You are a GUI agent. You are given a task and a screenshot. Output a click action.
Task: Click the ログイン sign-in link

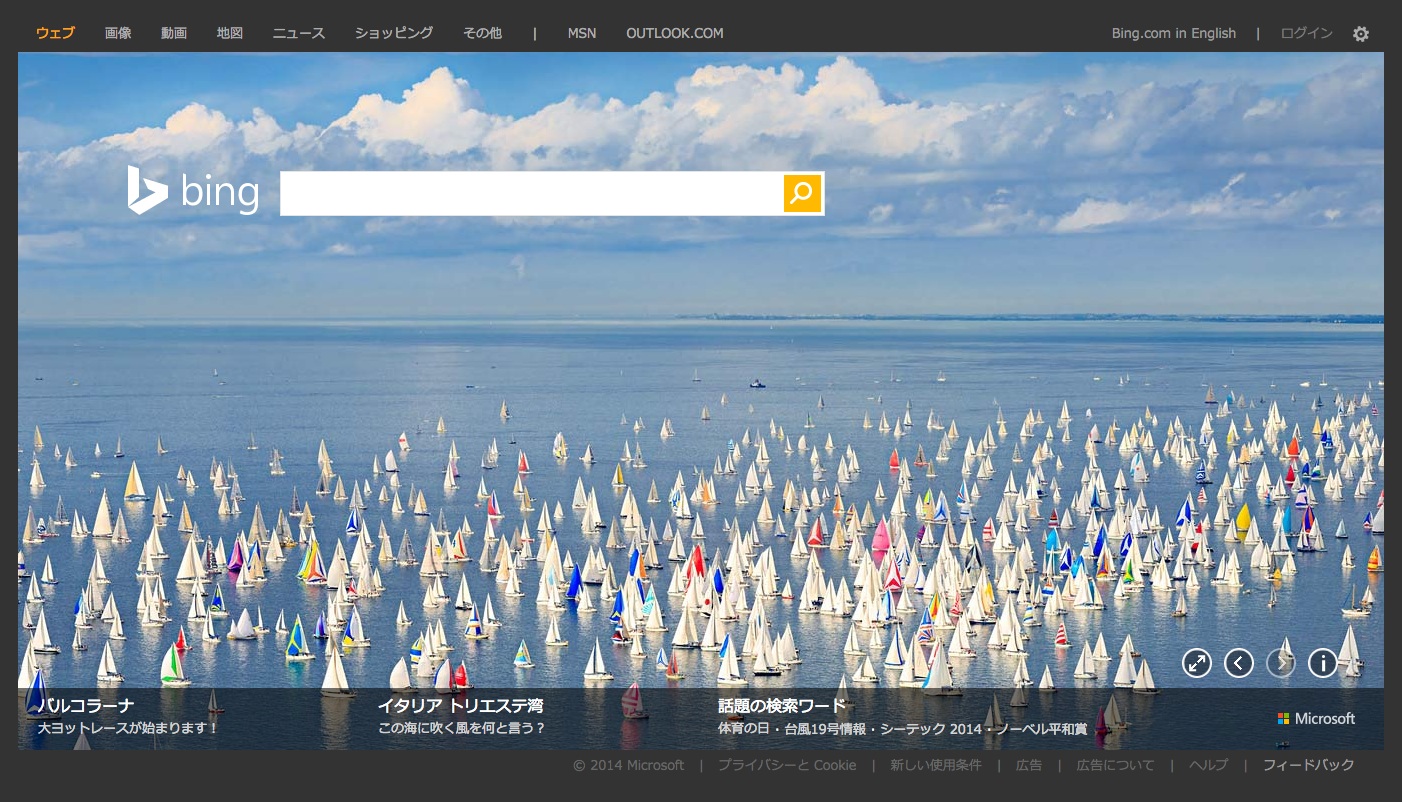1306,33
